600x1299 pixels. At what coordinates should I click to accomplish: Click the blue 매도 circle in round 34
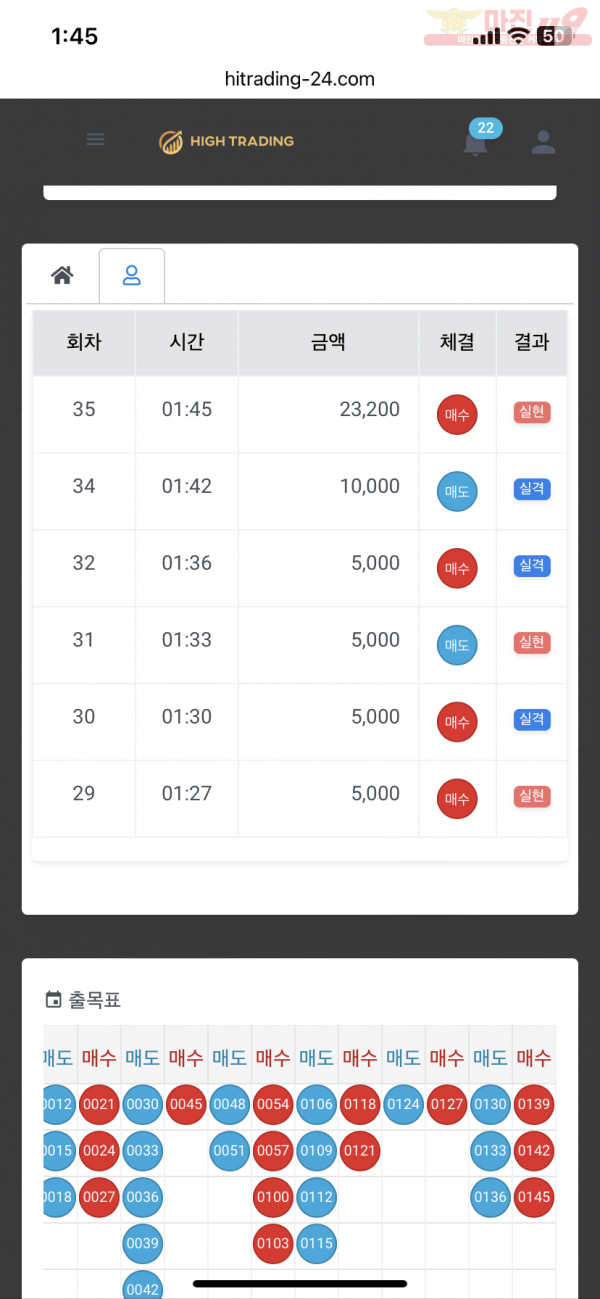tap(457, 491)
